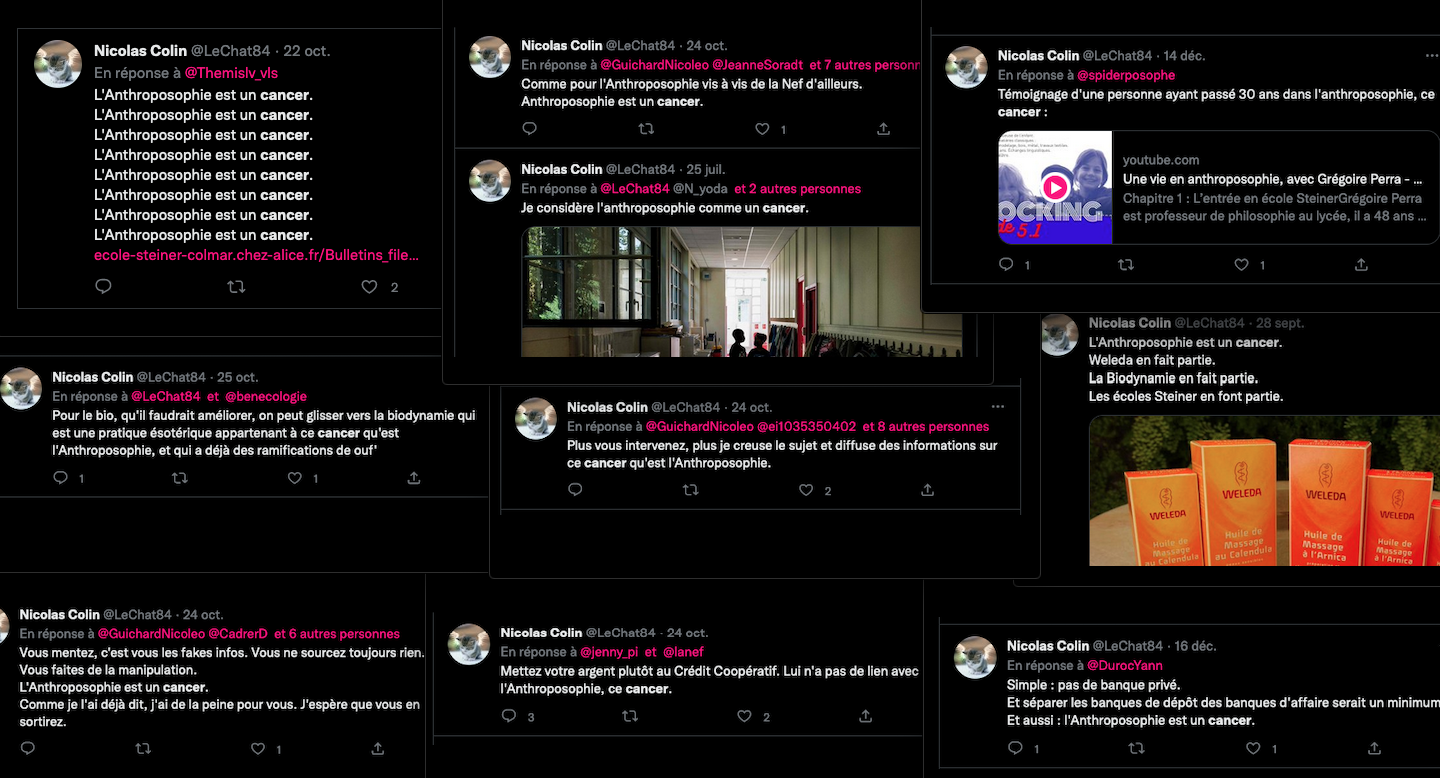This screenshot has height=778, width=1440.
Task: Reply to the Crédit Coopératif tweet
Action: click(x=509, y=716)
